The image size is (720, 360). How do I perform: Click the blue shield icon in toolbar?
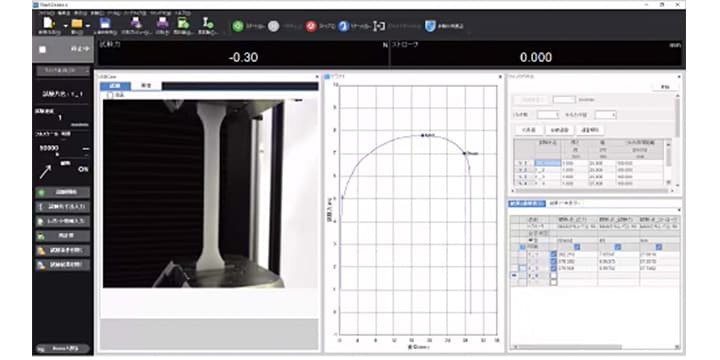click(x=430, y=26)
